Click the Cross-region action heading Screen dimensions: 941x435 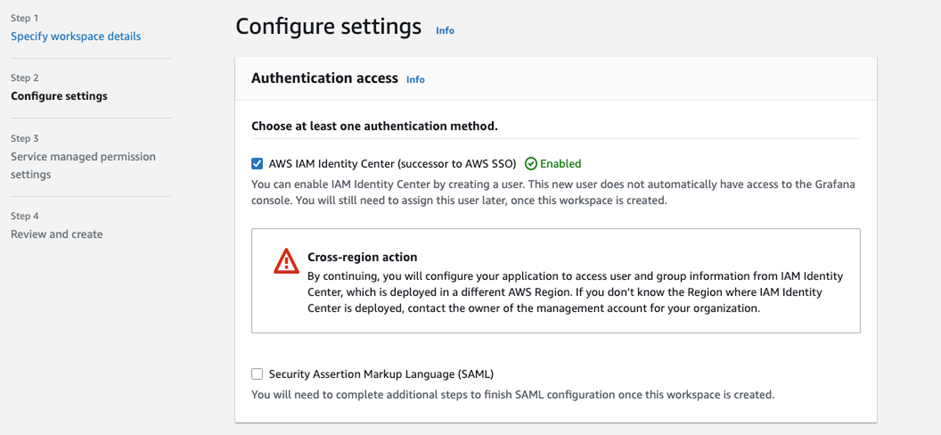point(362,257)
